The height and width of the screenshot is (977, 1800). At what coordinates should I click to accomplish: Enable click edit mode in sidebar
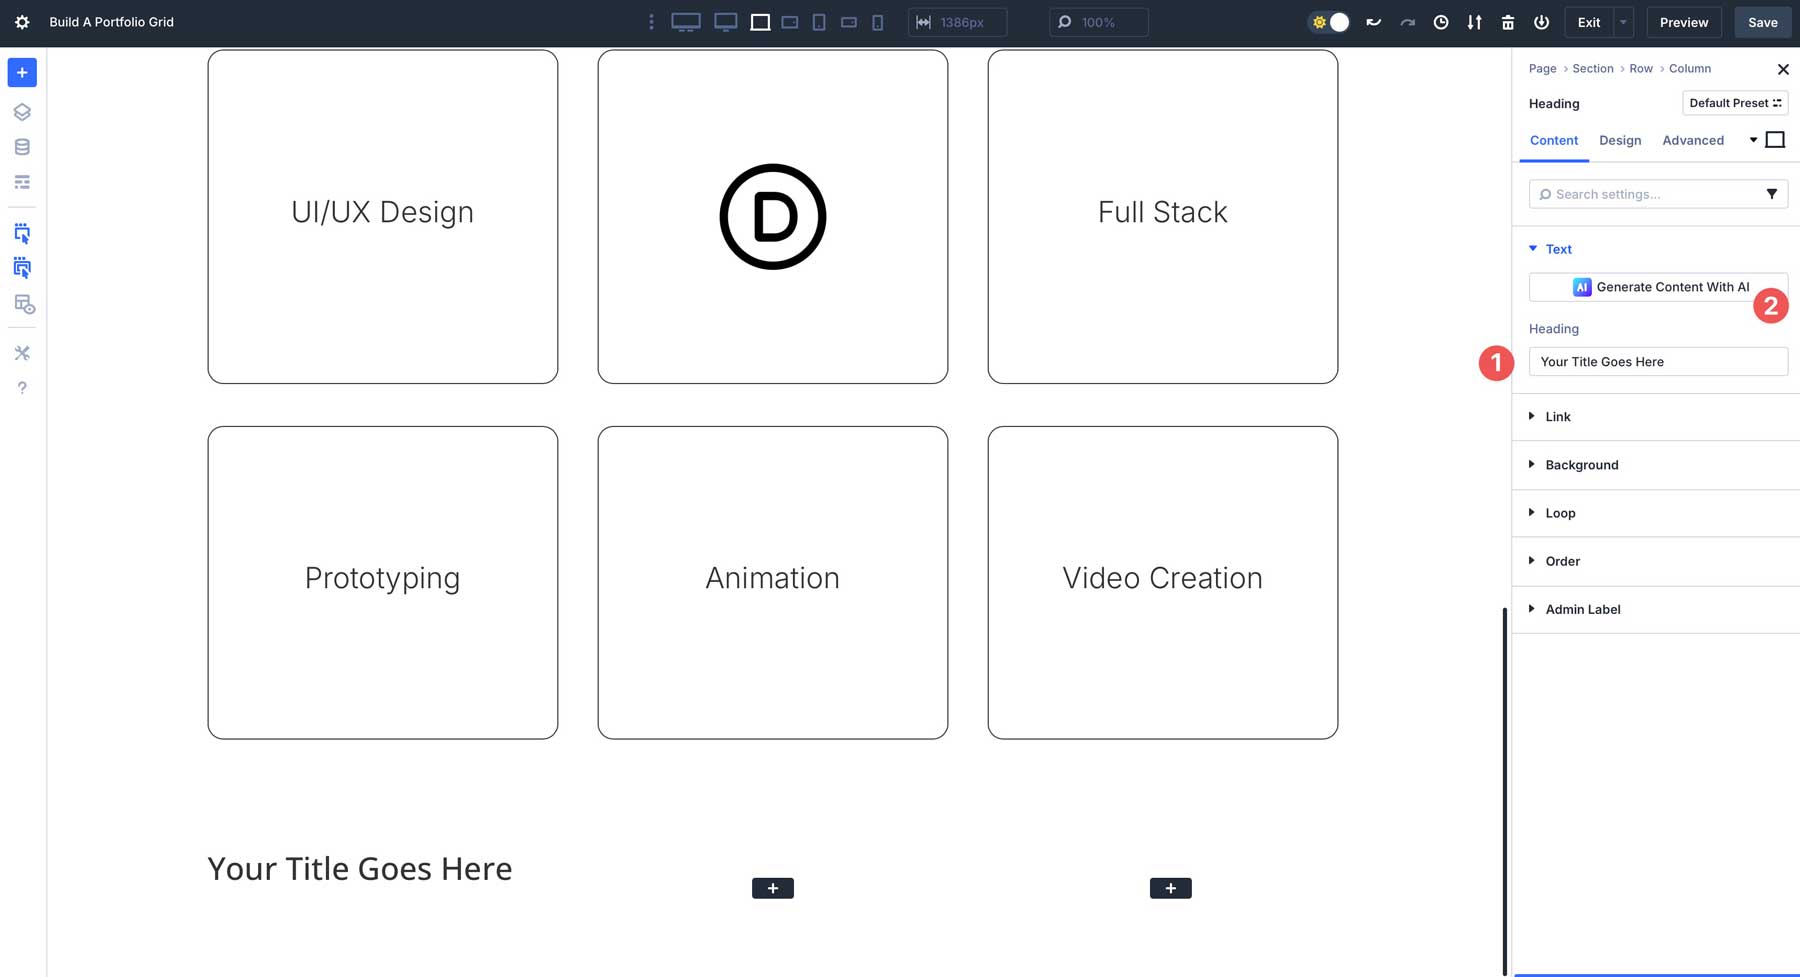coord(22,233)
